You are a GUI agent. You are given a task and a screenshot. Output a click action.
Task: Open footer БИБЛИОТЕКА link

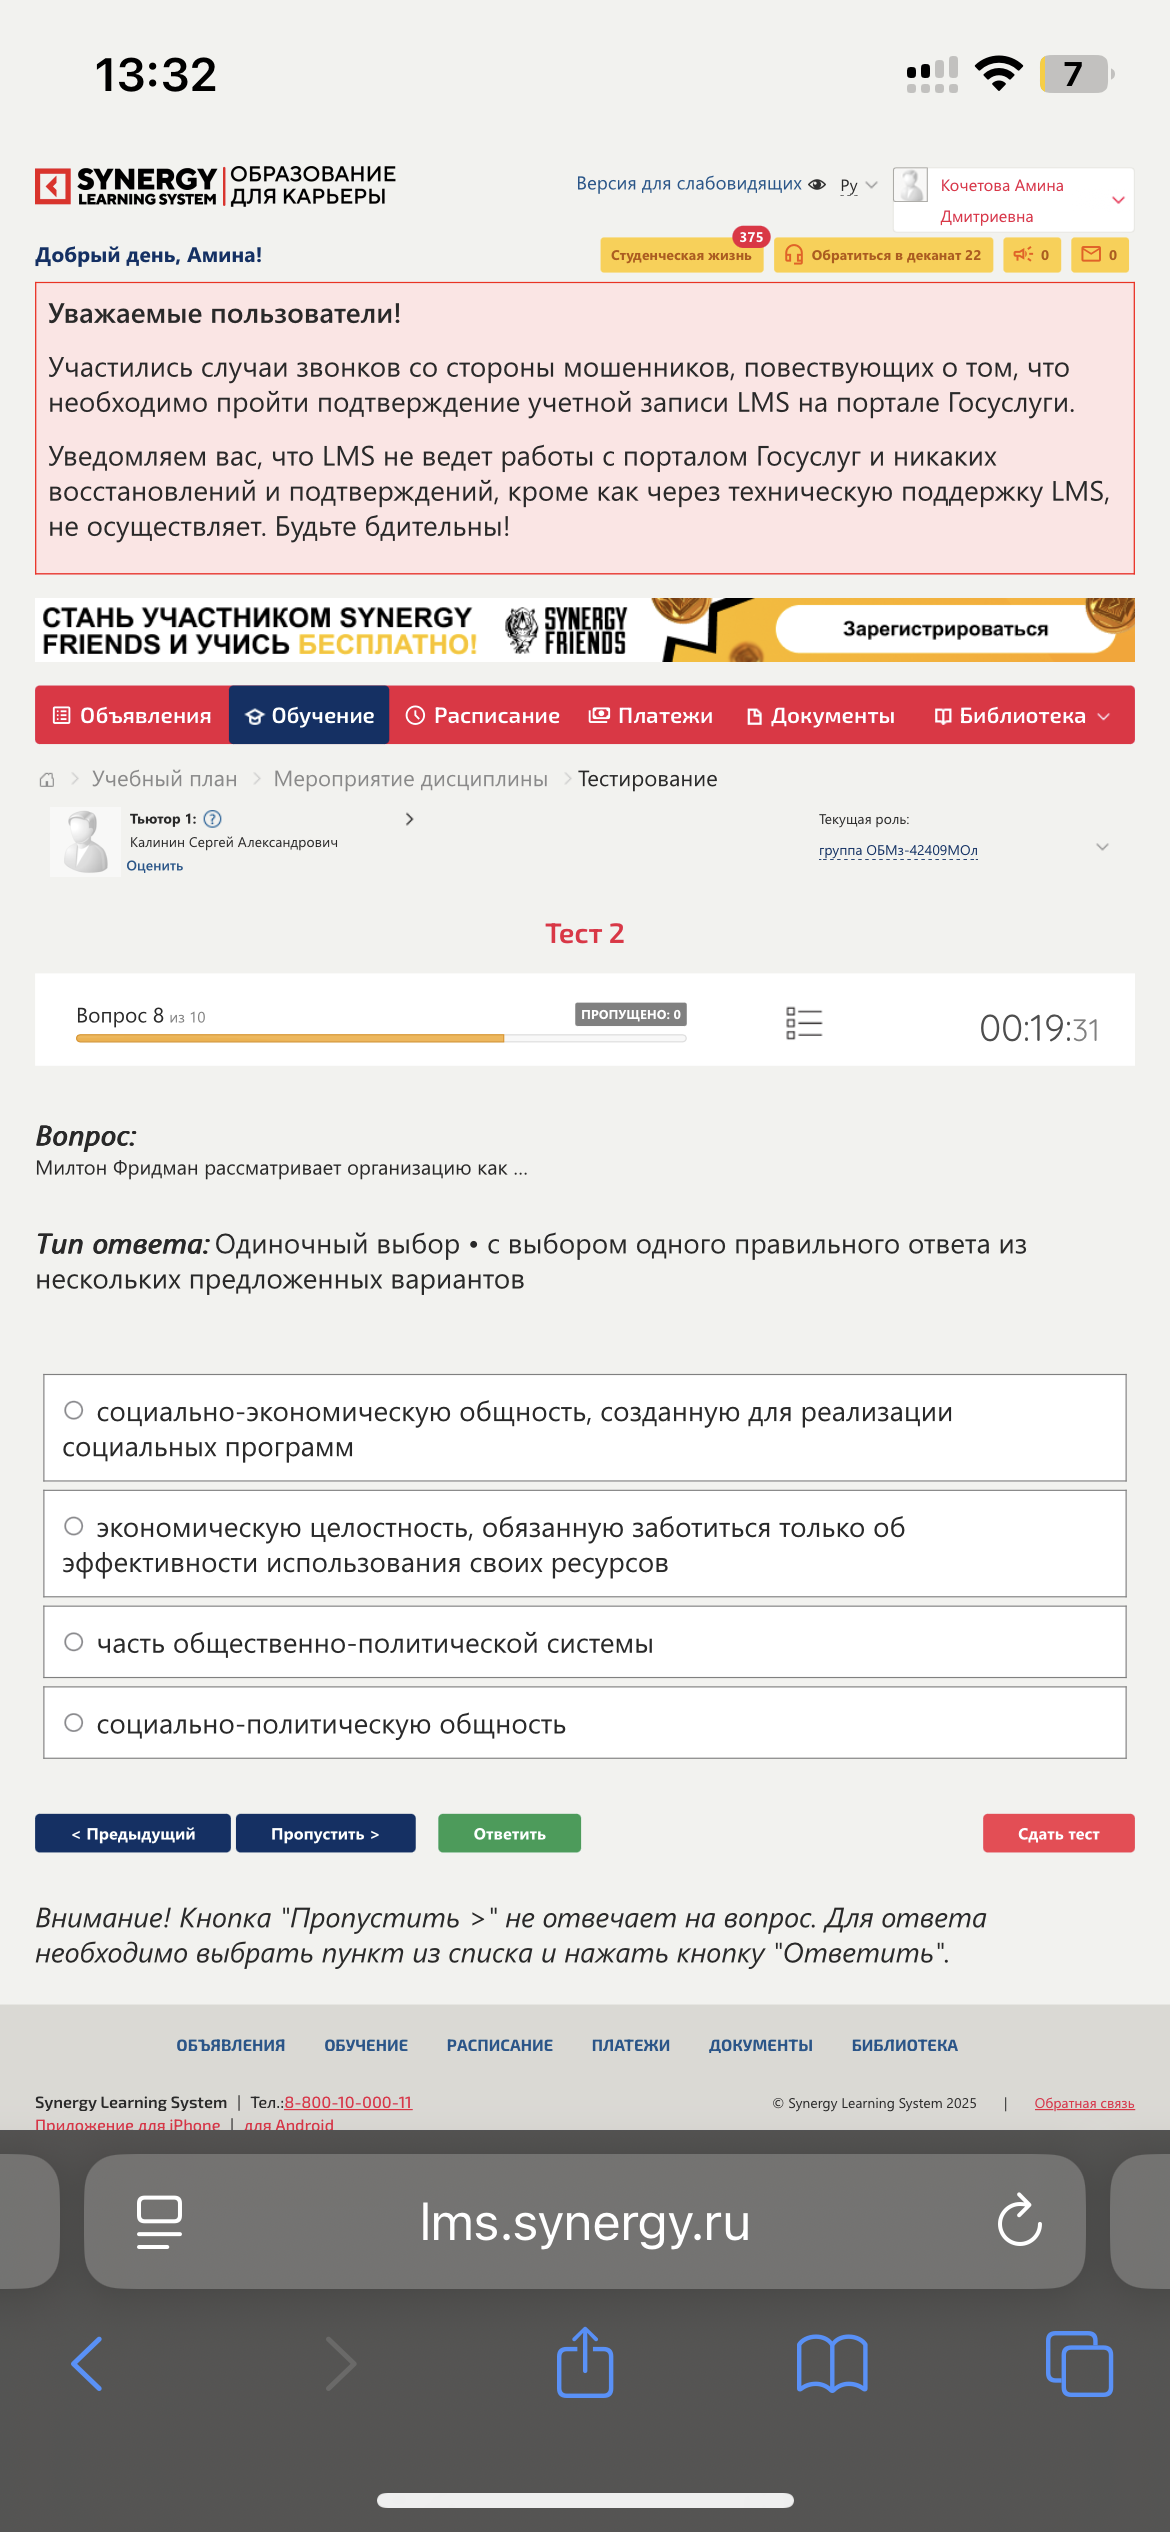(x=905, y=2045)
